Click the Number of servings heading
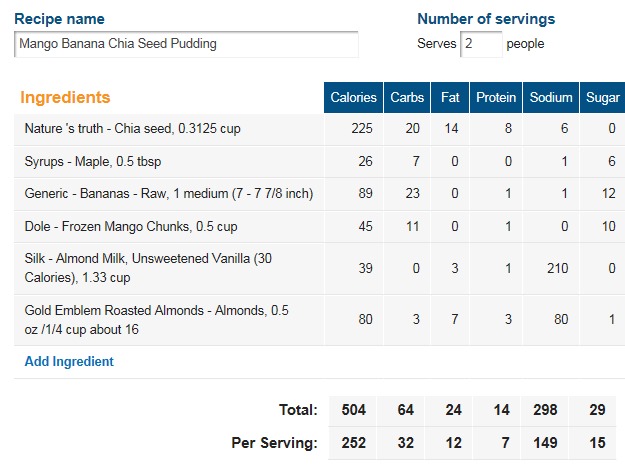The image size is (625, 467). click(485, 19)
